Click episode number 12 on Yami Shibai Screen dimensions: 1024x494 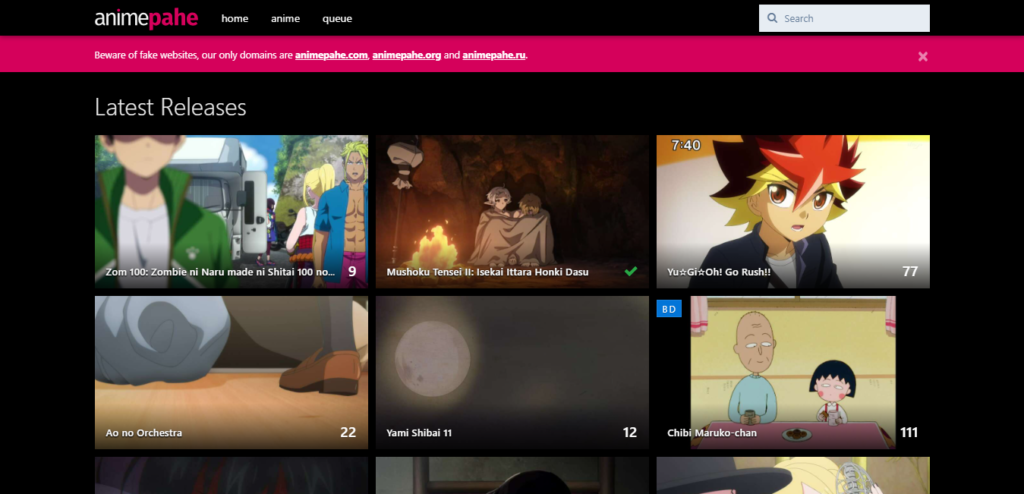[x=630, y=432]
